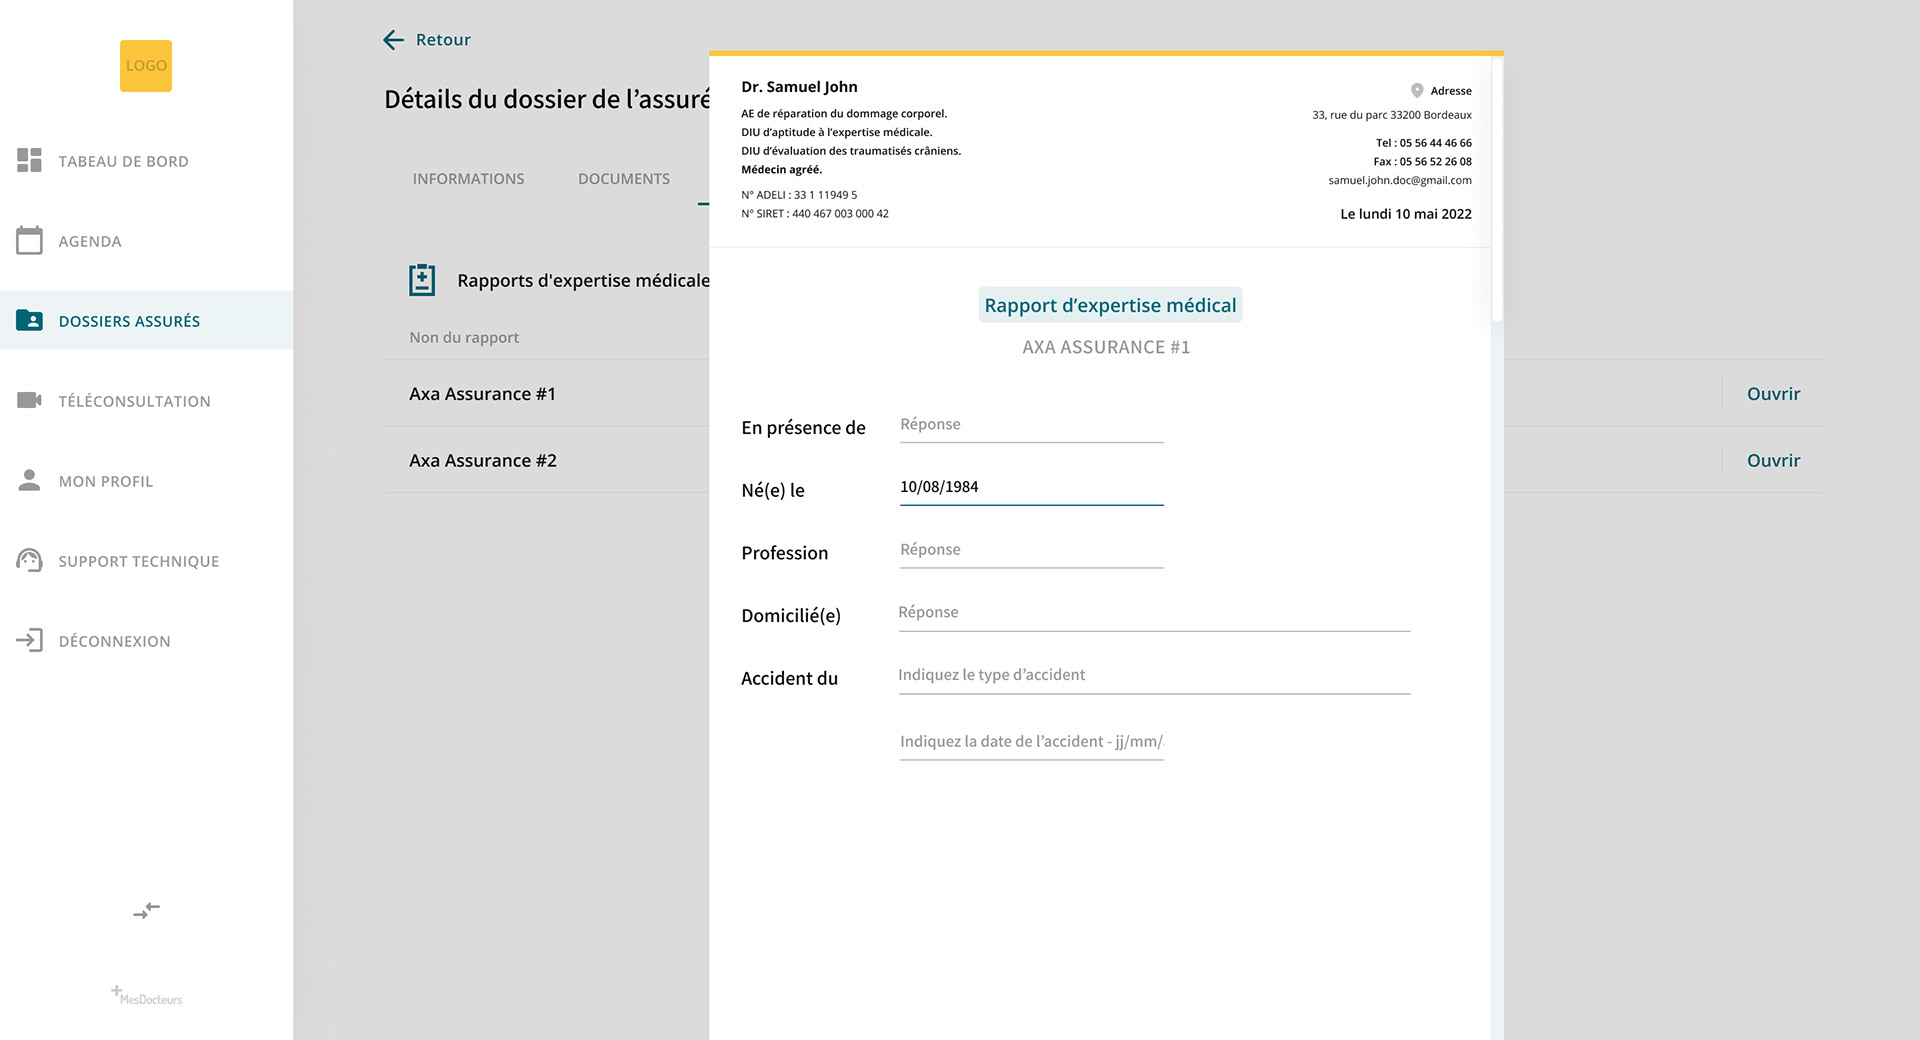This screenshot has height=1040, width=1920.
Task: Click the Mon profil person icon
Action: (x=29, y=480)
